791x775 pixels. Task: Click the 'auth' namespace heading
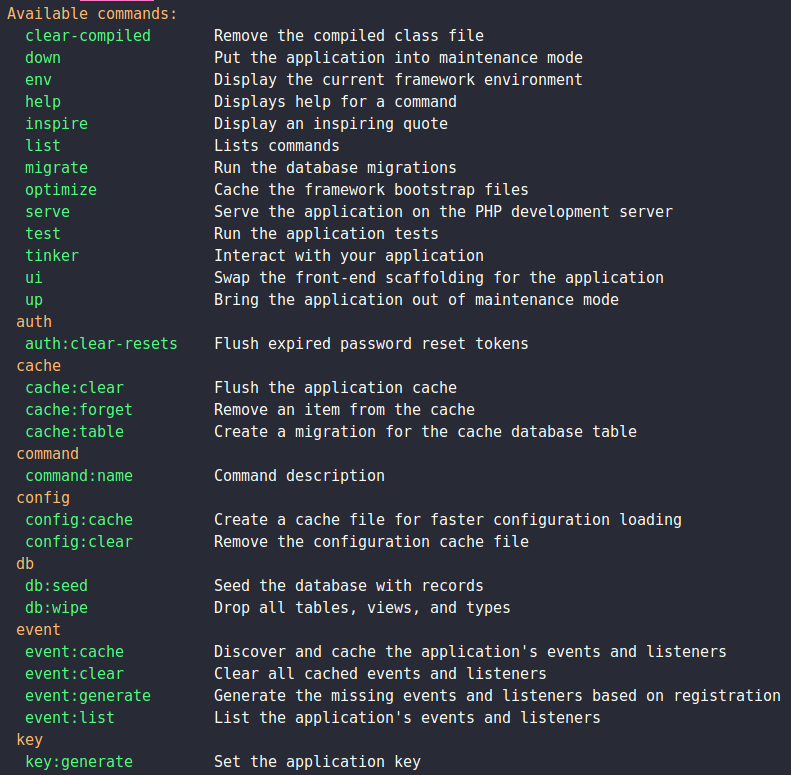pyautogui.click(x=34, y=322)
